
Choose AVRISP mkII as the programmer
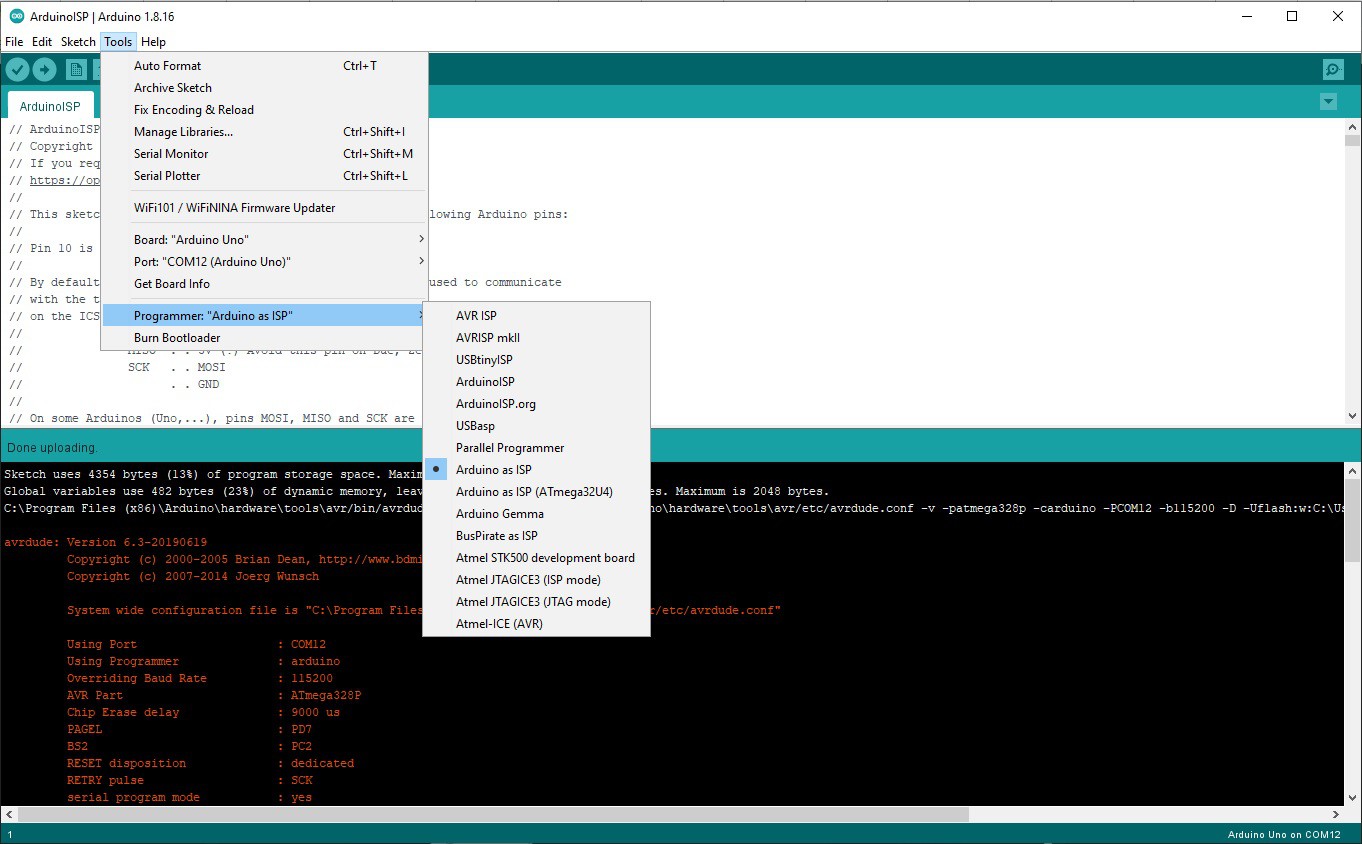(488, 338)
